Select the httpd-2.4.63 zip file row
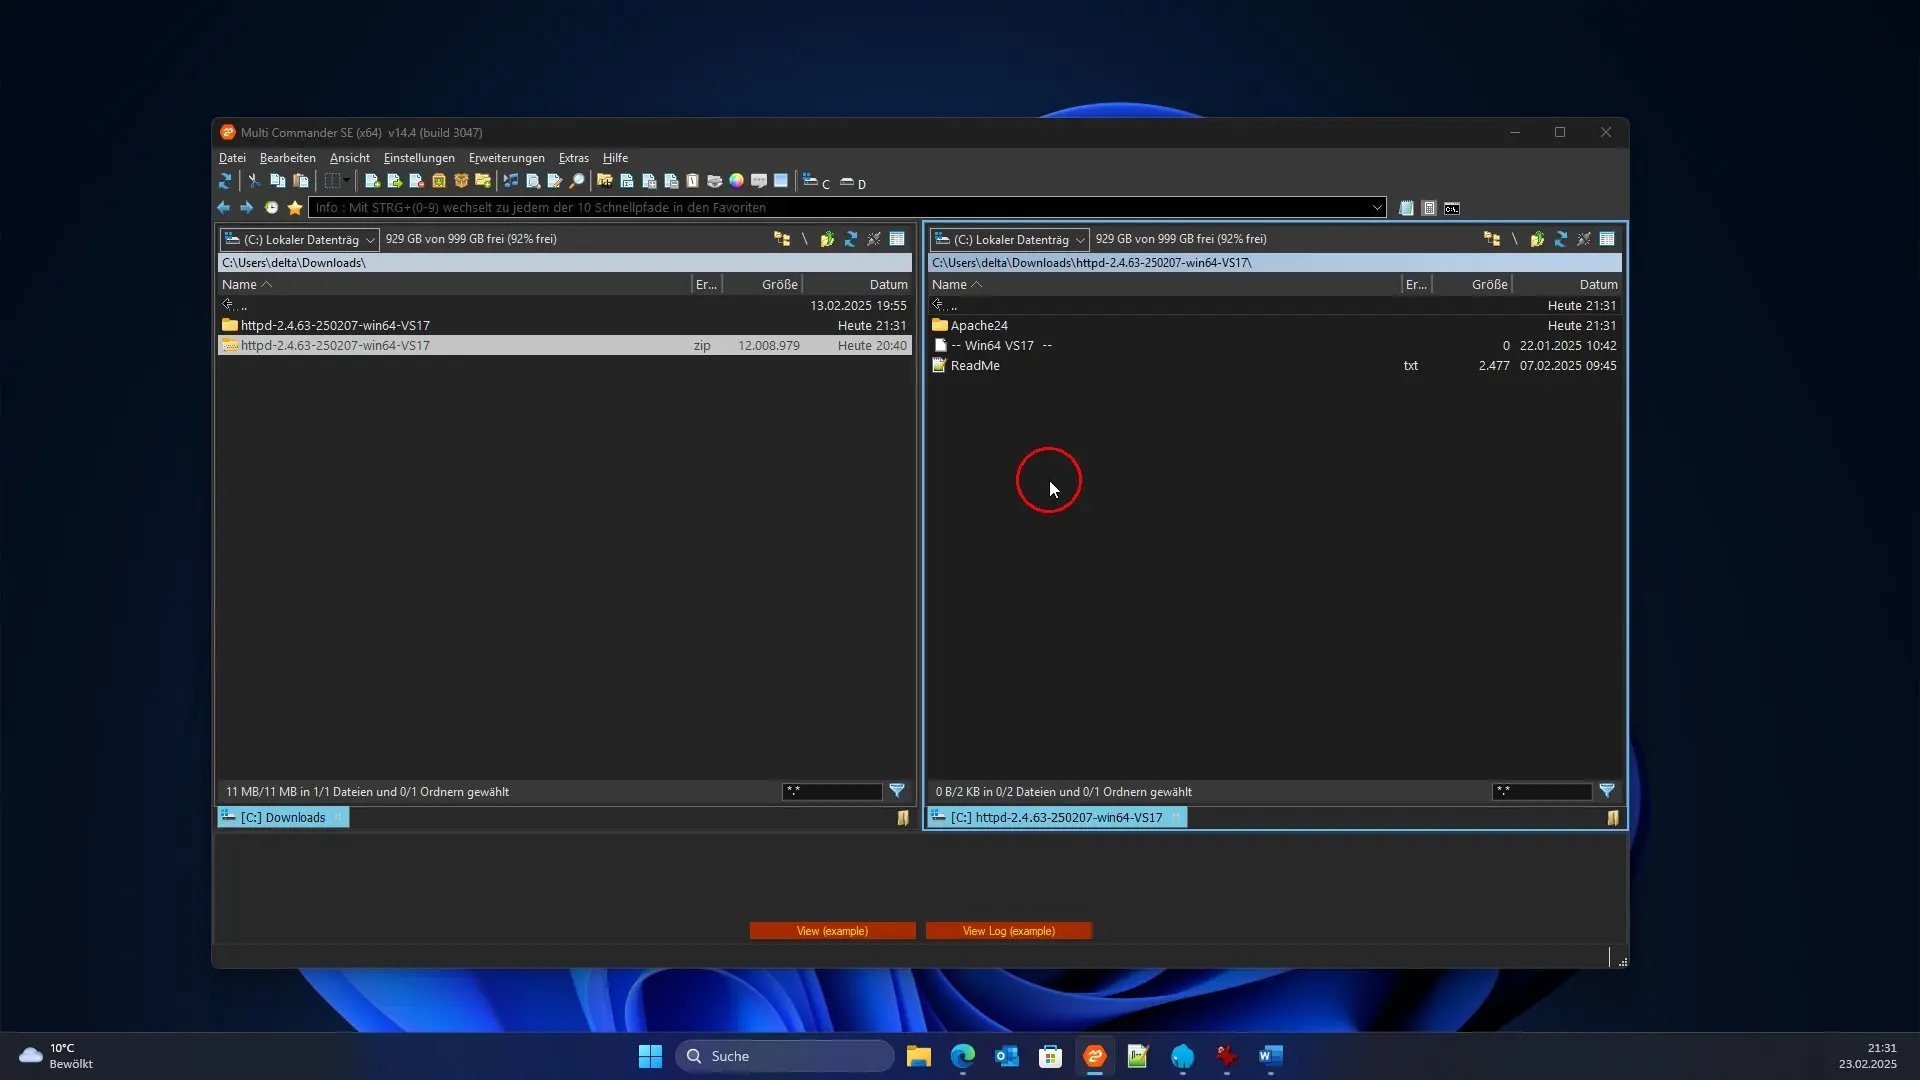This screenshot has height=1080, width=1920. pyautogui.click(x=565, y=345)
